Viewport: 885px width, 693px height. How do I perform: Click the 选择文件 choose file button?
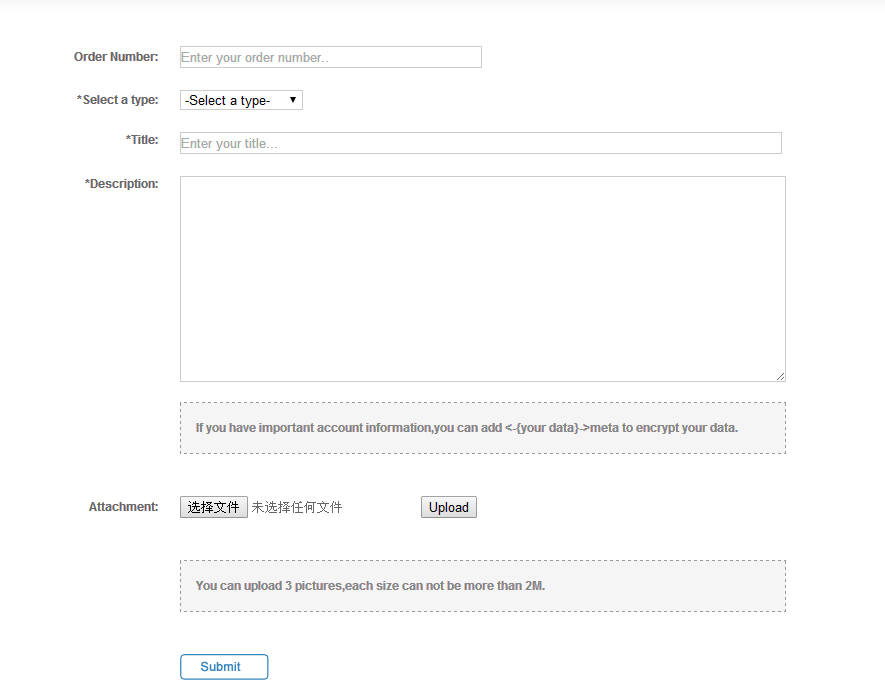point(213,507)
